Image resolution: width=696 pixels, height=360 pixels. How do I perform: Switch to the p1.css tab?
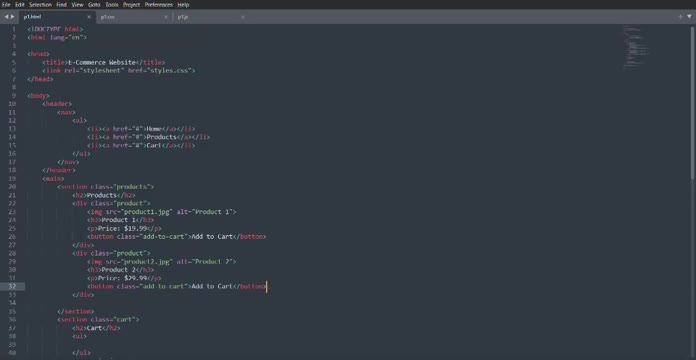(x=107, y=17)
